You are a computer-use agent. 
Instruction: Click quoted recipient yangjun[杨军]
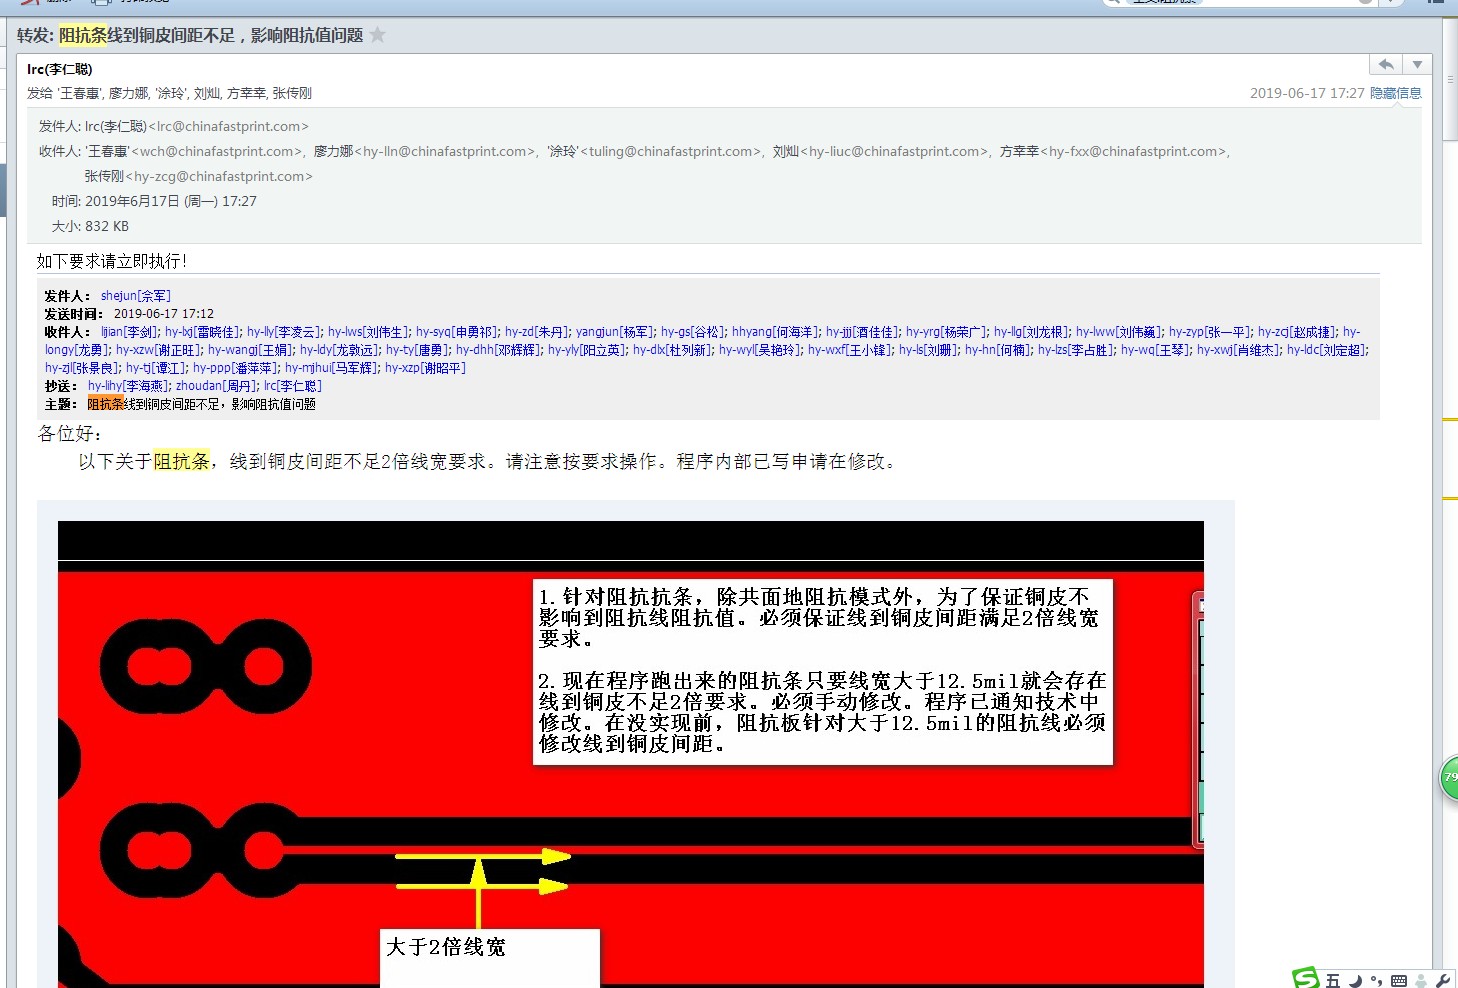(614, 332)
